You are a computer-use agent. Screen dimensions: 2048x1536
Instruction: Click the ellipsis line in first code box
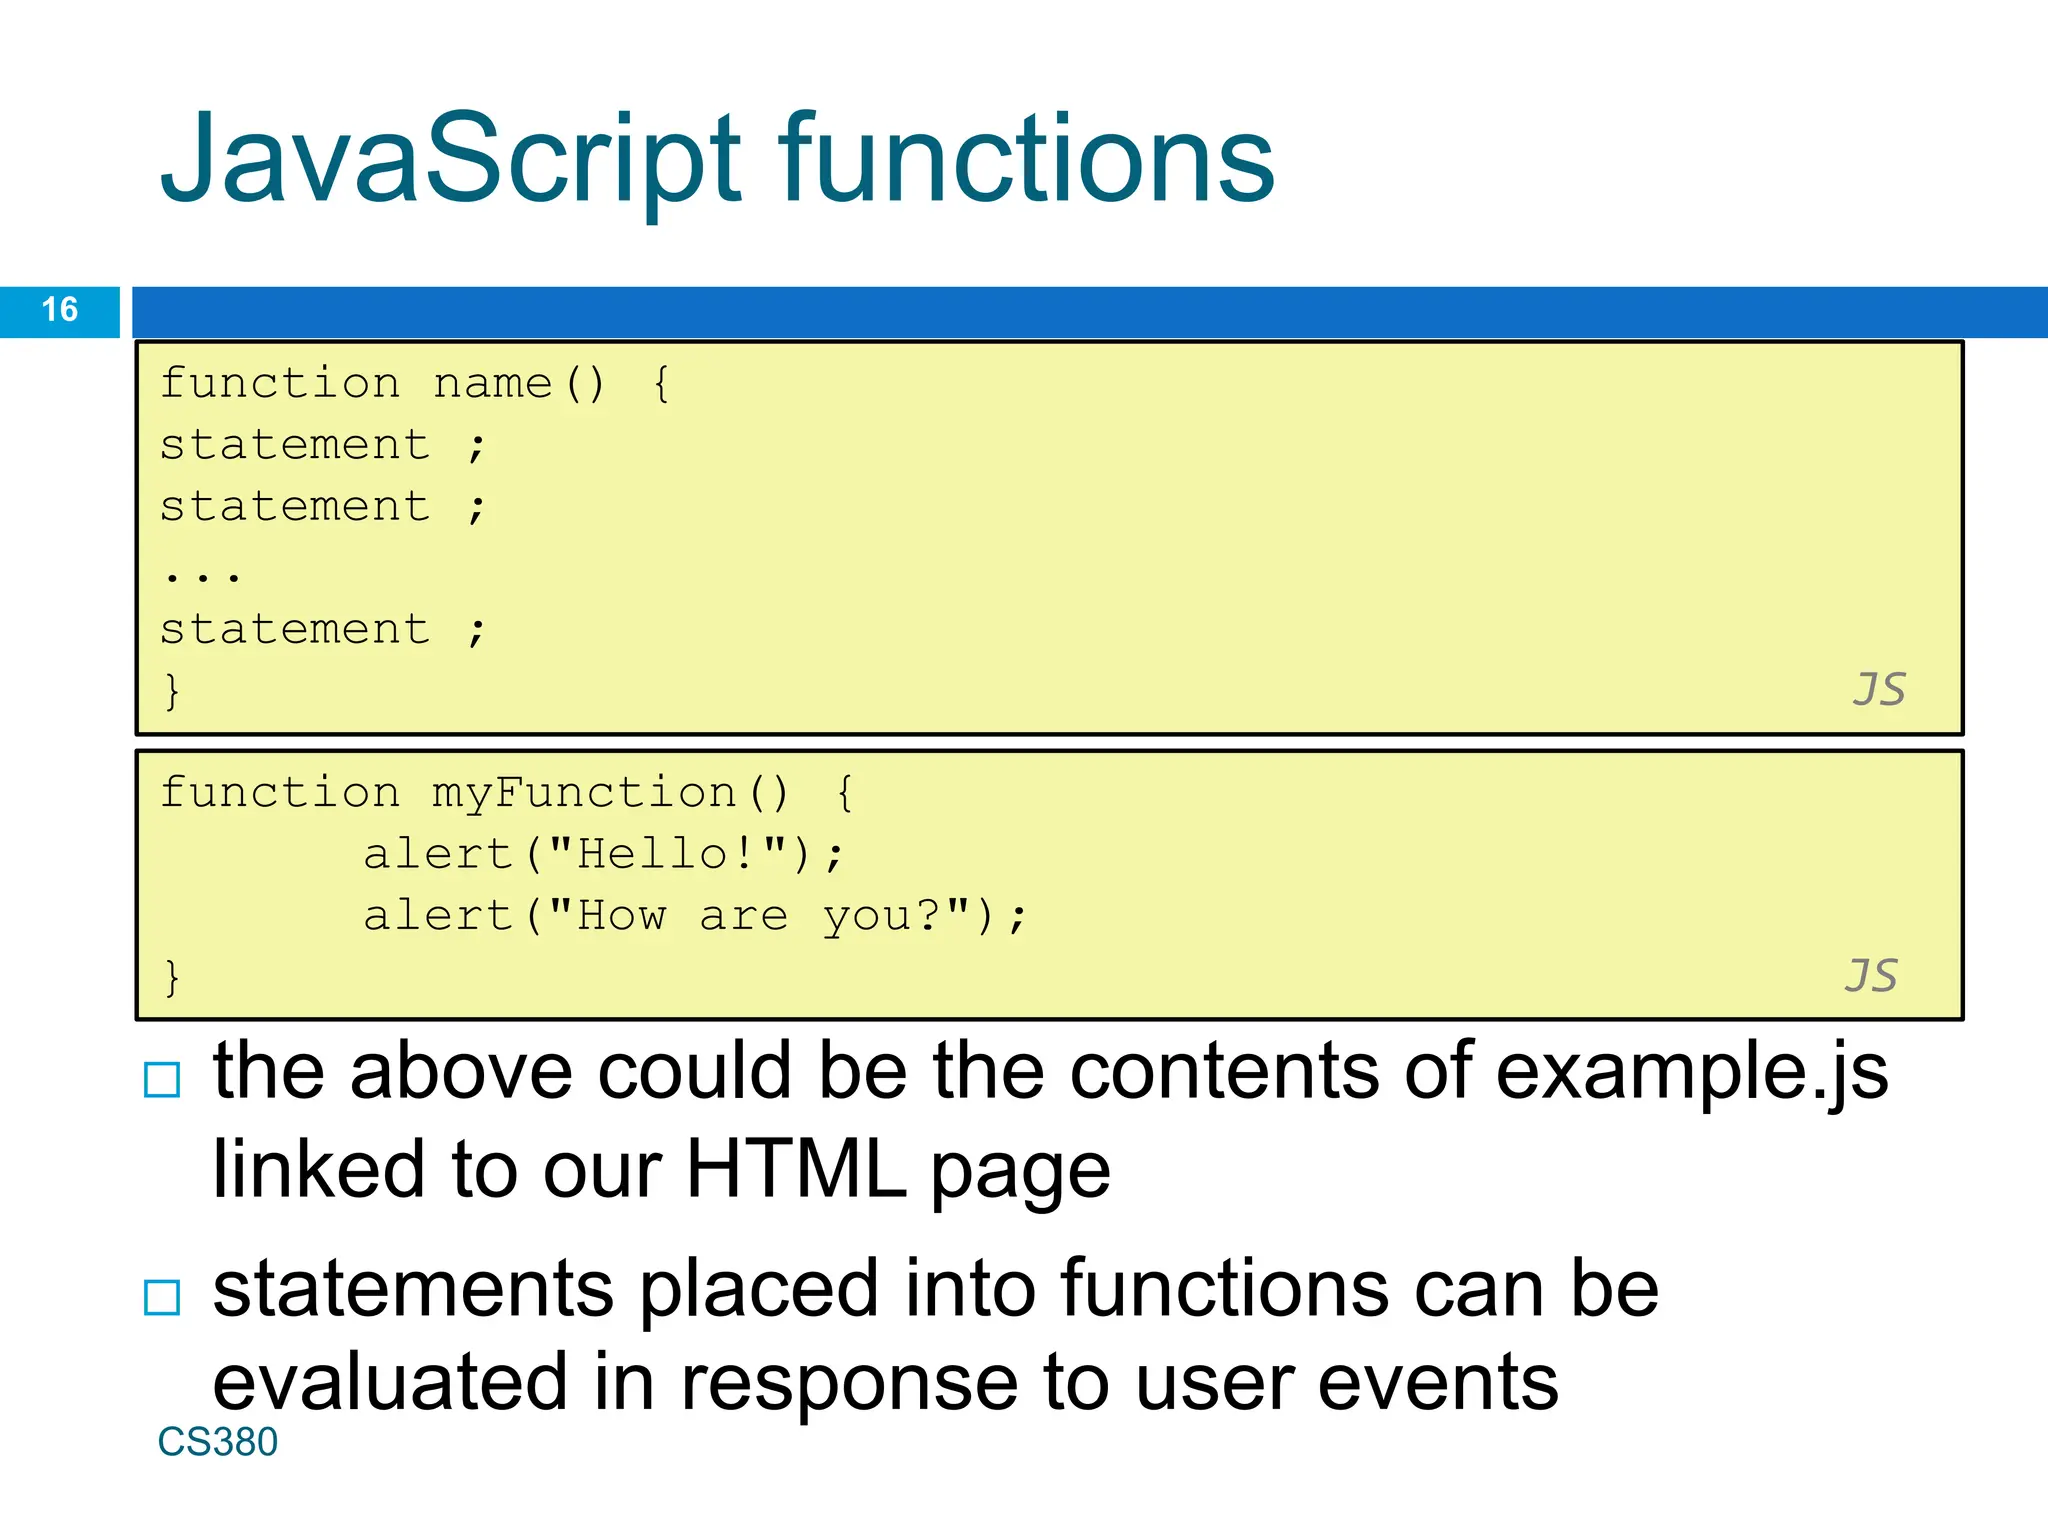coord(202,577)
